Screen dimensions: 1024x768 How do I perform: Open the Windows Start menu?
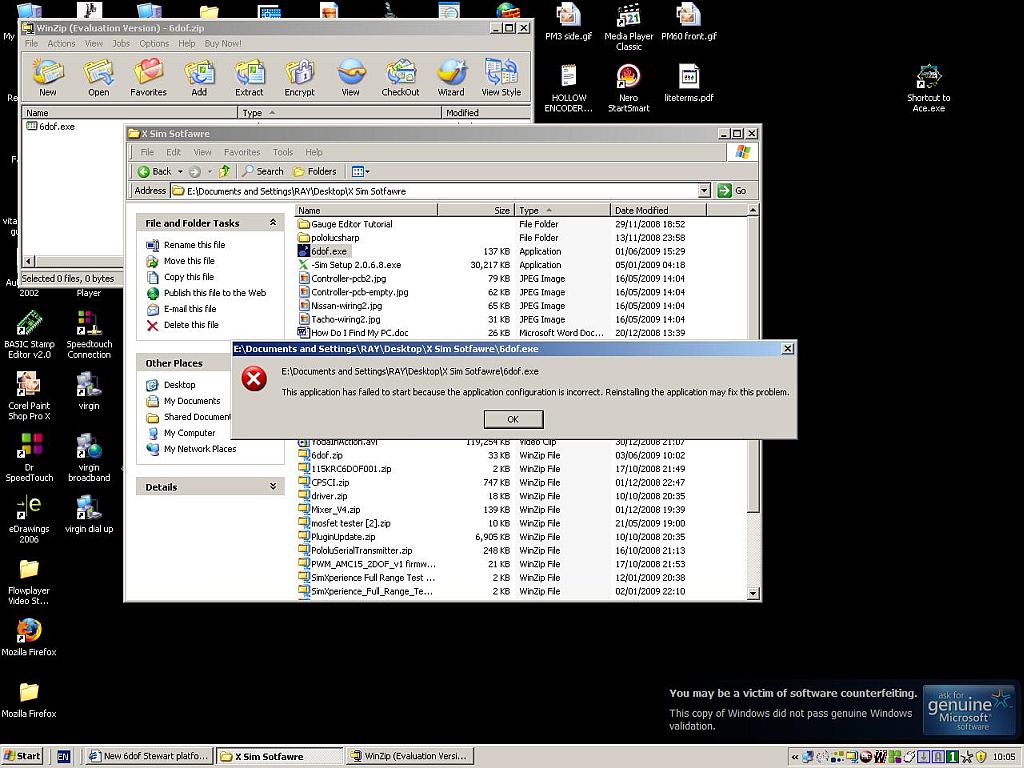(22, 756)
